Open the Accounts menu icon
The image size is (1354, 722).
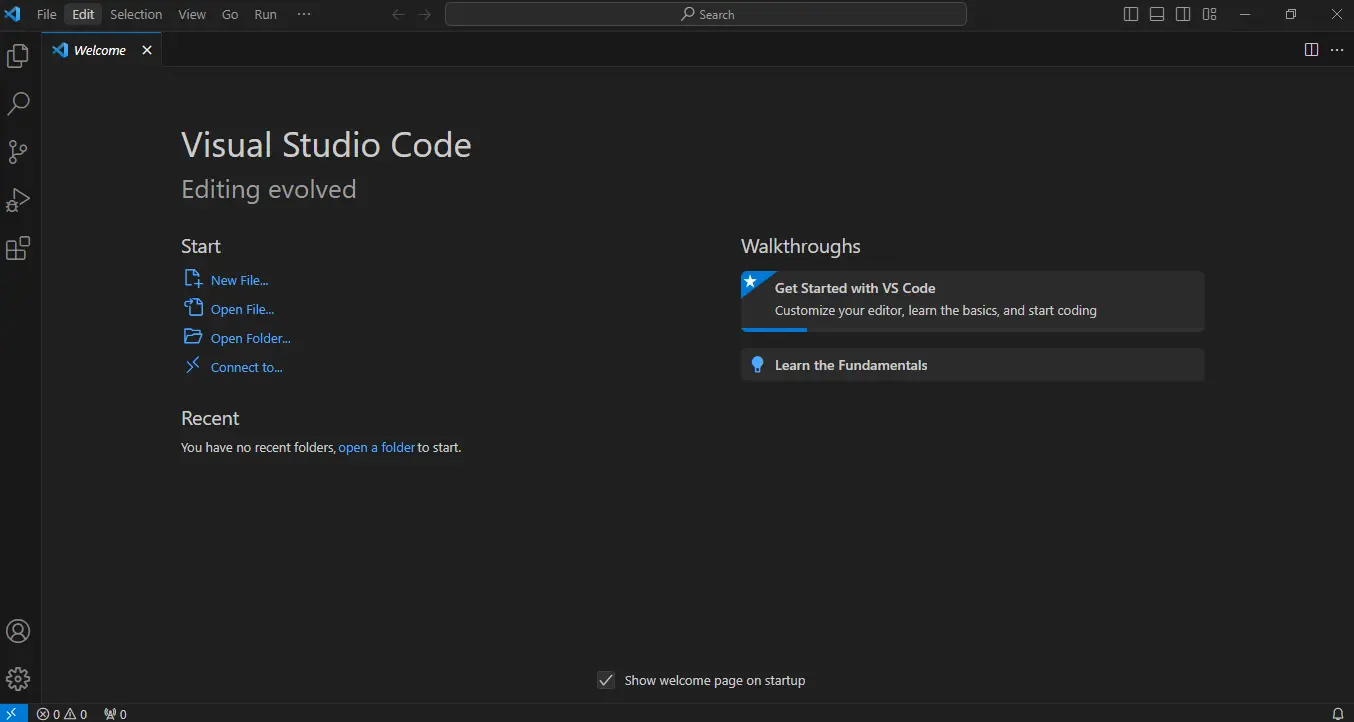(18, 631)
